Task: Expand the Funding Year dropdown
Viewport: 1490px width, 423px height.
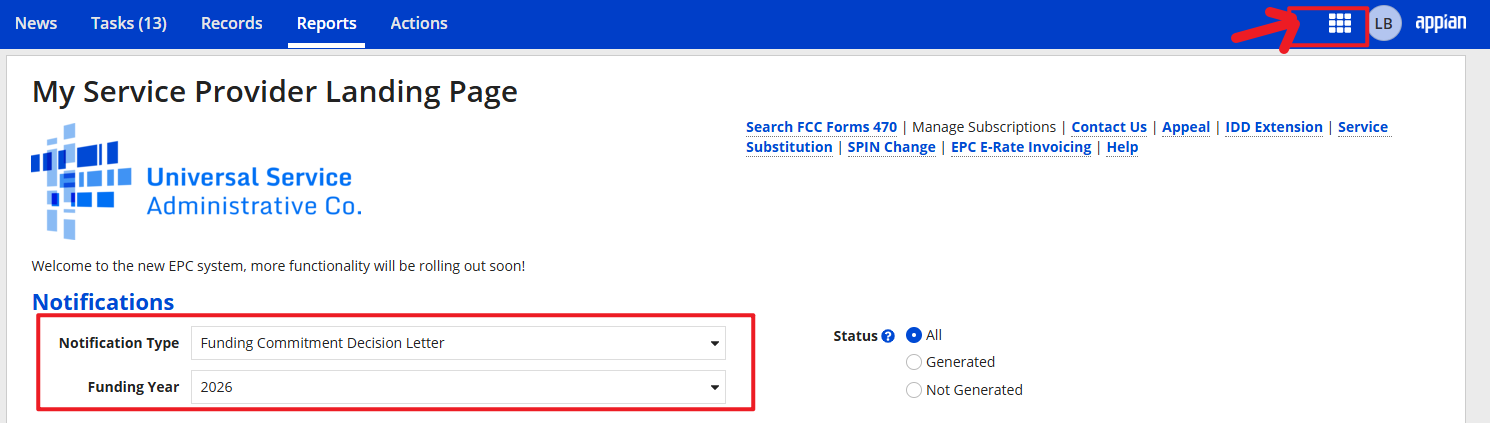Action: pyautogui.click(x=458, y=387)
